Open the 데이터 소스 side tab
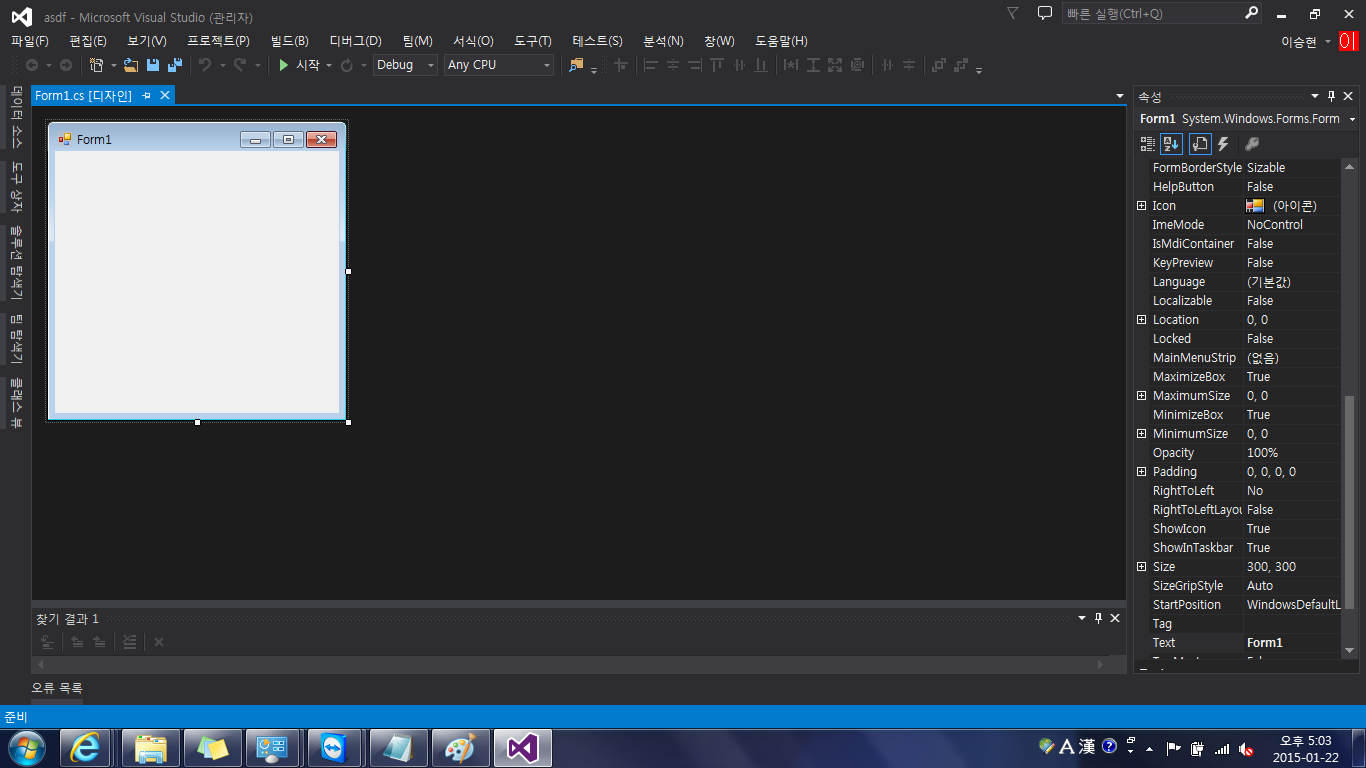This screenshot has height=768, width=1366. coord(16,118)
